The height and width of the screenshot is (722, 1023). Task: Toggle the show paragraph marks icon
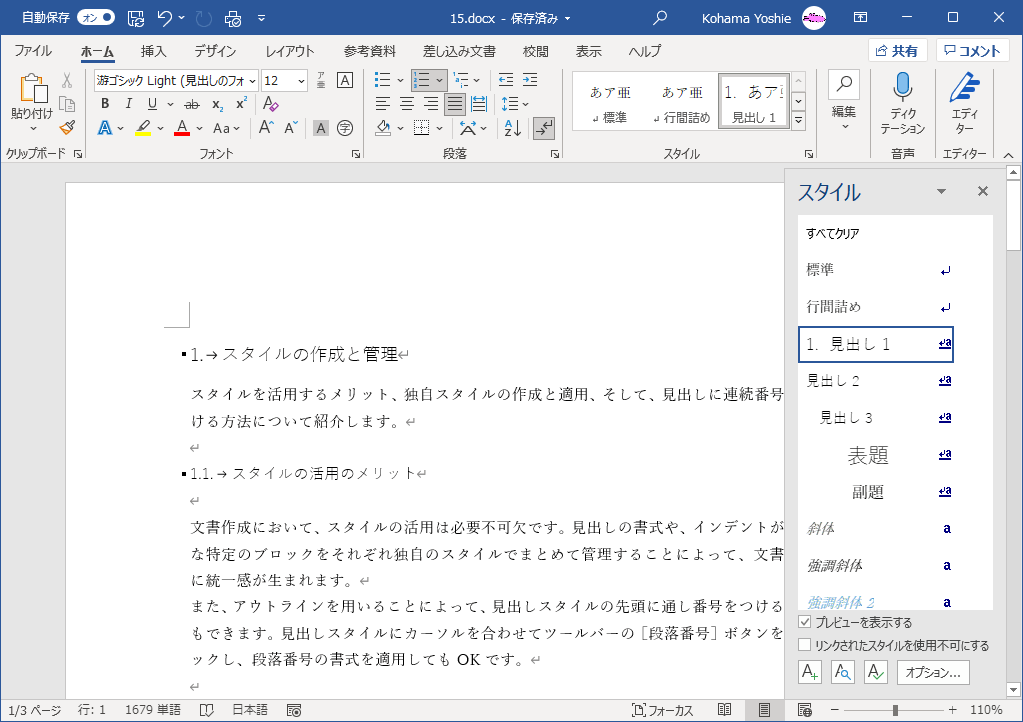pos(544,127)
